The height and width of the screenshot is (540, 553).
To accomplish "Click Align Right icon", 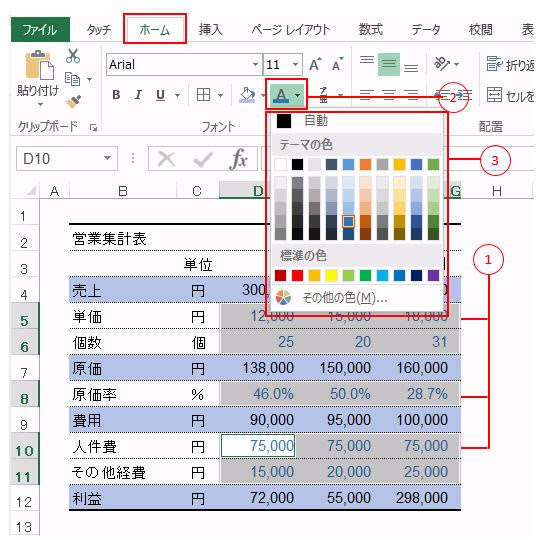I will 411,95.
